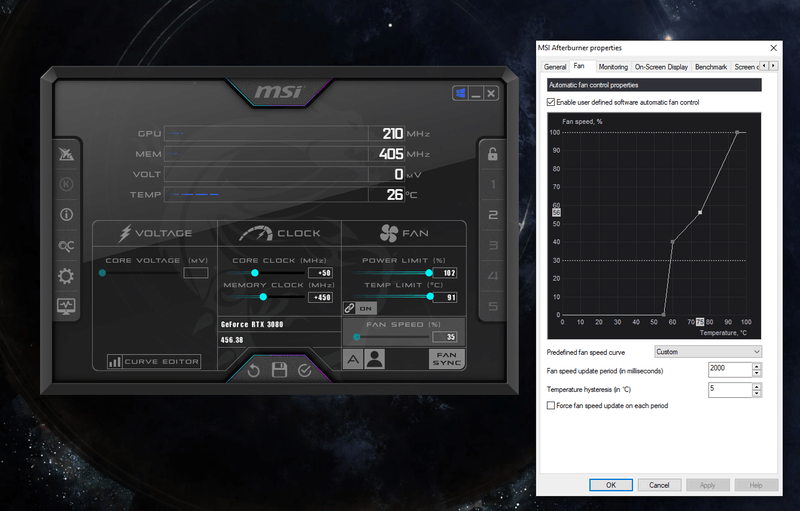Expand the Predefined fan speed curve dropdown
This screenshot has height=511, width=800.
707,352
